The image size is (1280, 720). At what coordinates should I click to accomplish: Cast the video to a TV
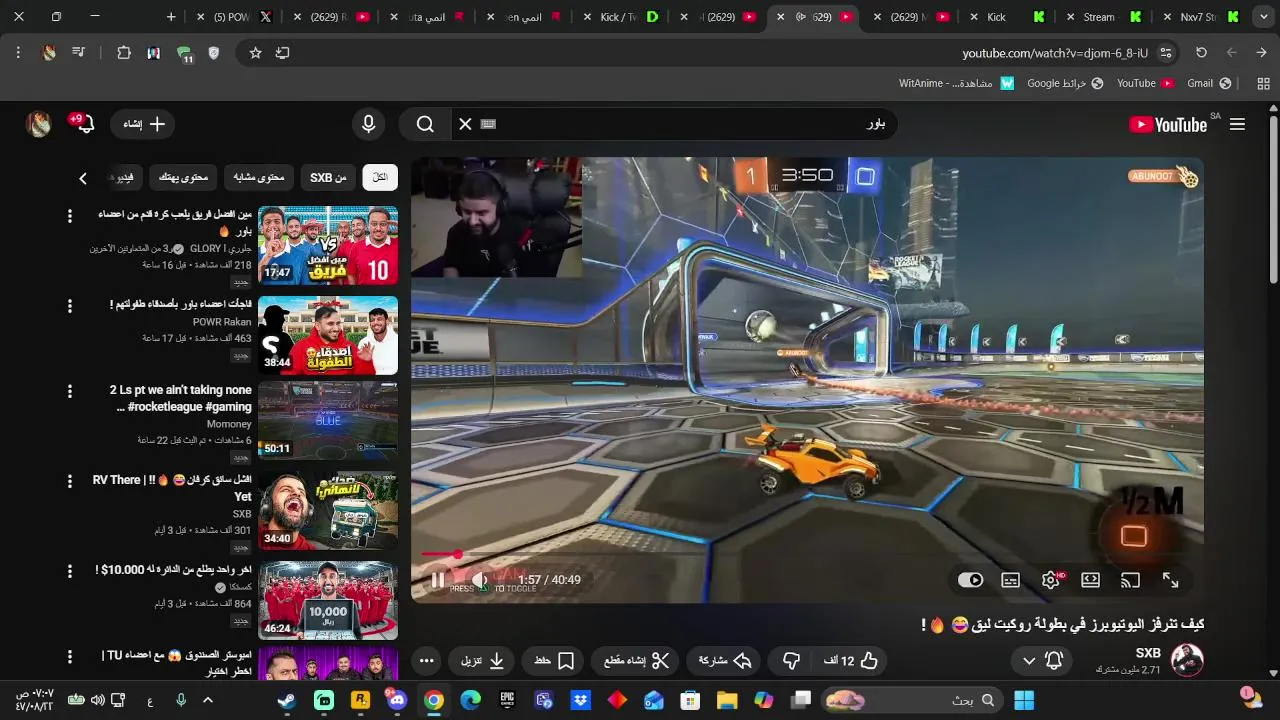1130,580
